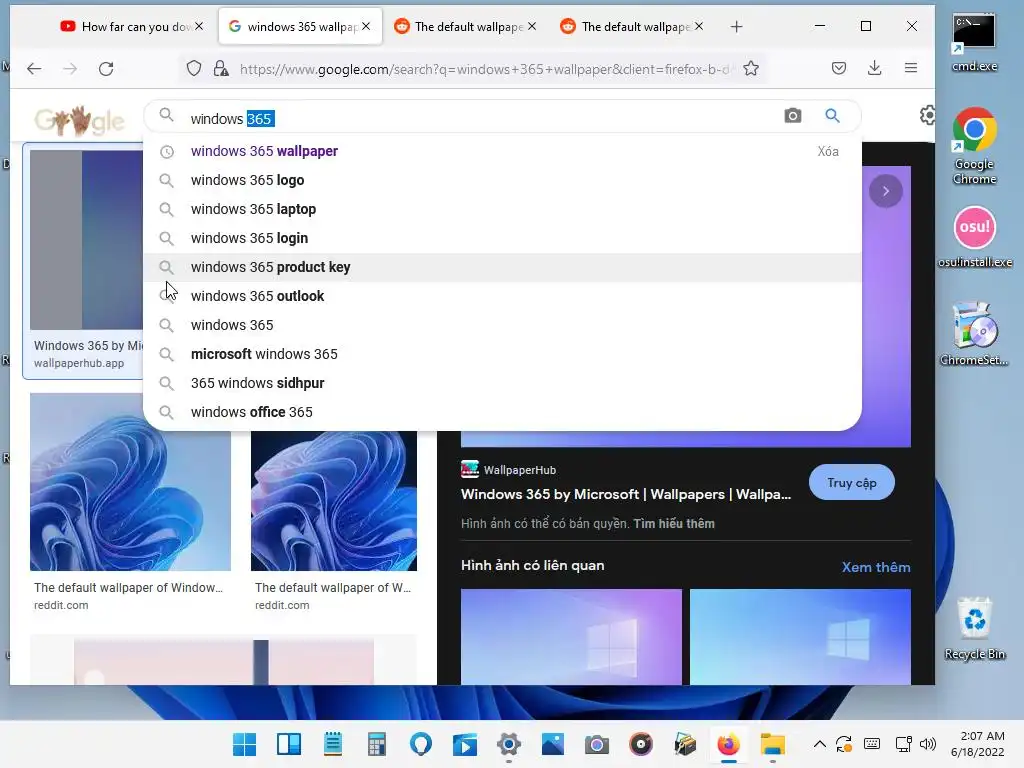This screenshot has width=1024, height=768.
Task: Open the tracking protection shield icon
Action: click(194, 69)
